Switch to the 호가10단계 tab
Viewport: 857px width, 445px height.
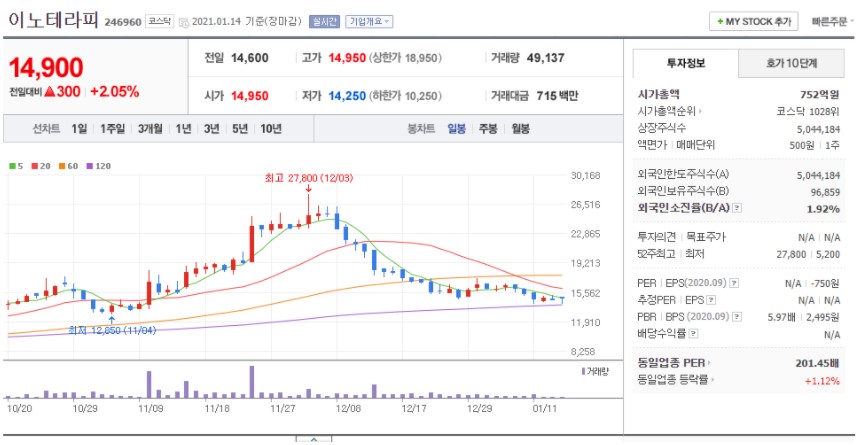pos(791,63)
